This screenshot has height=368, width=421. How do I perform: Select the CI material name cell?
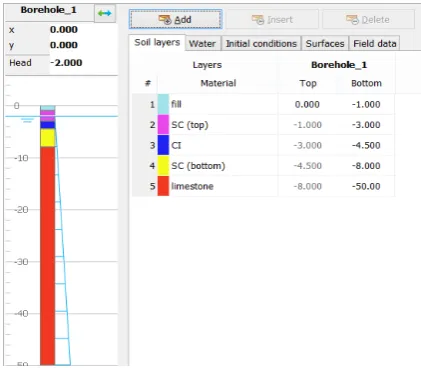223,145
